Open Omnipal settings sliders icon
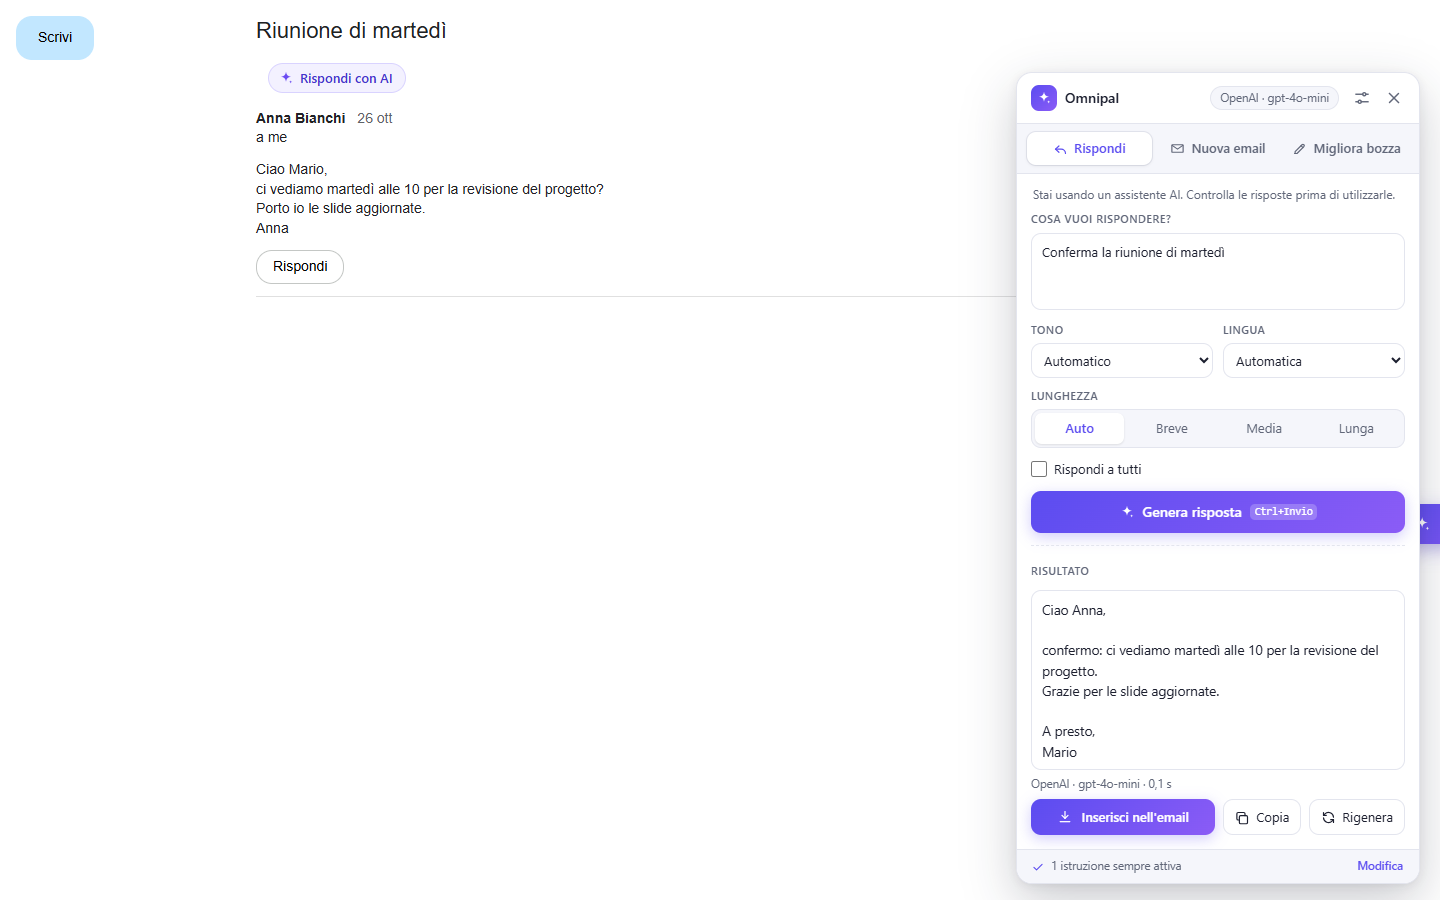Screen dimensions: 1440x900 1362,98
